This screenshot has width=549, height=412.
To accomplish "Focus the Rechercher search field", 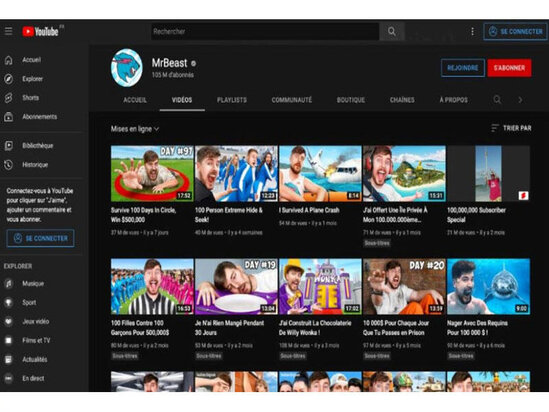I will click(x=265, y=32).
